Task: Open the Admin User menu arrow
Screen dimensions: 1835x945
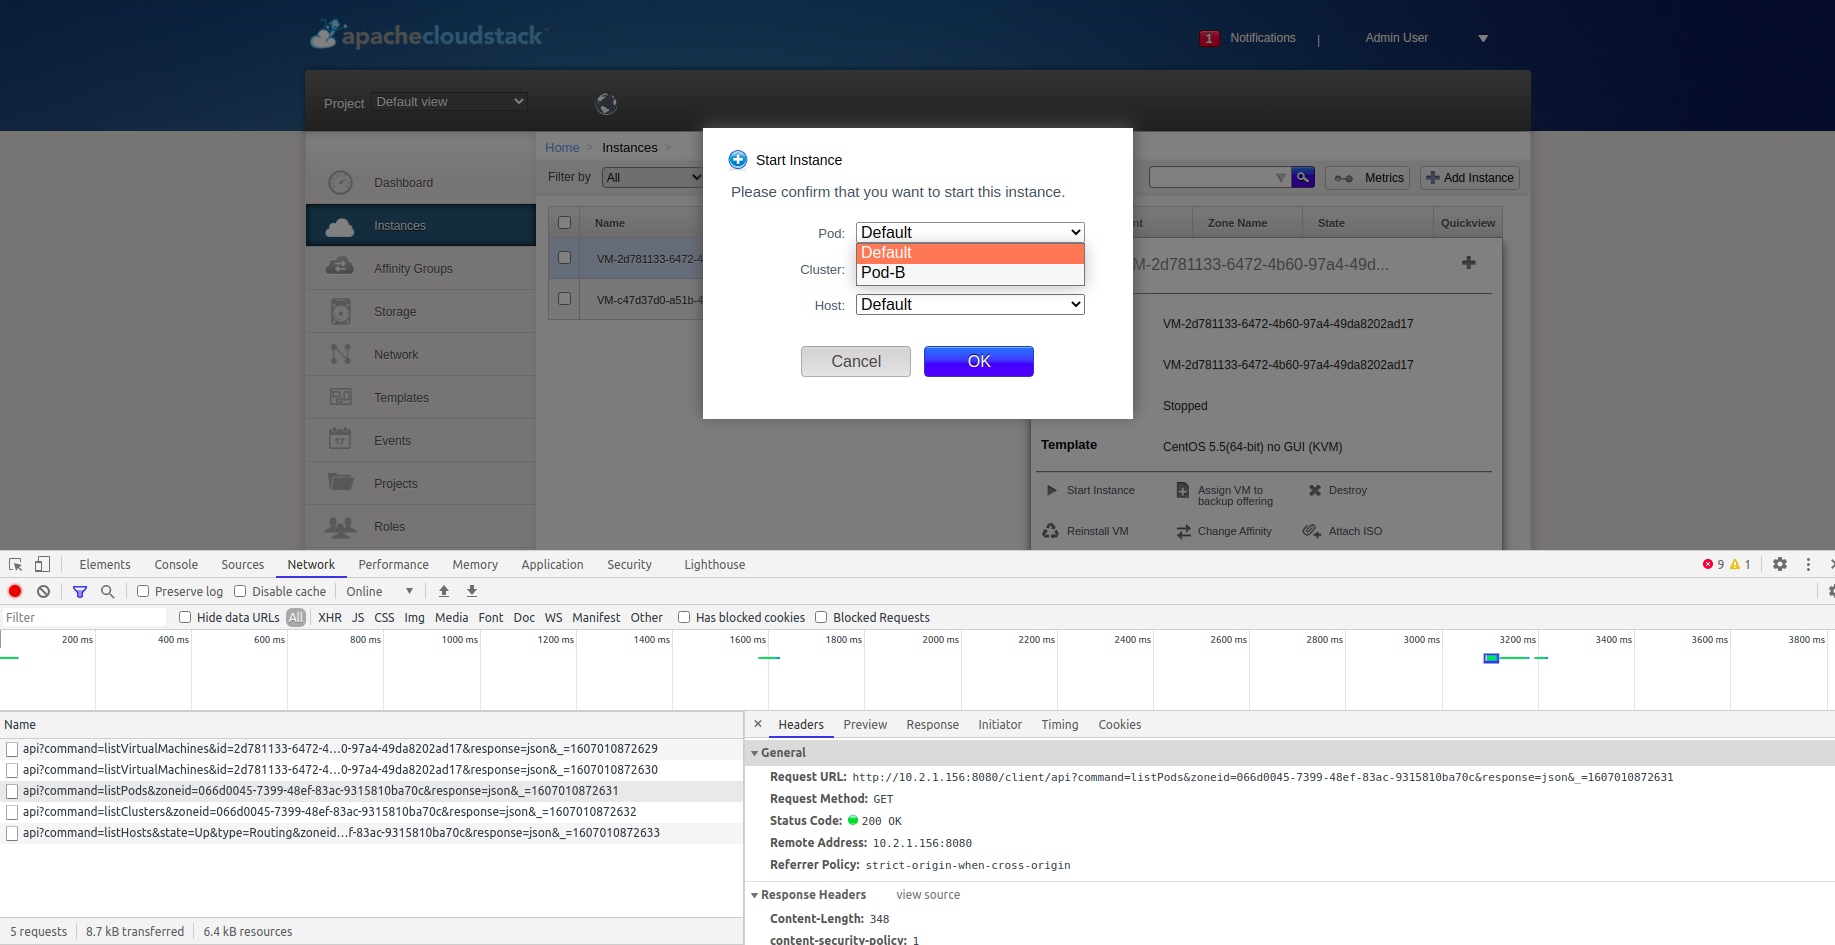Action: tap(1483, 38)
